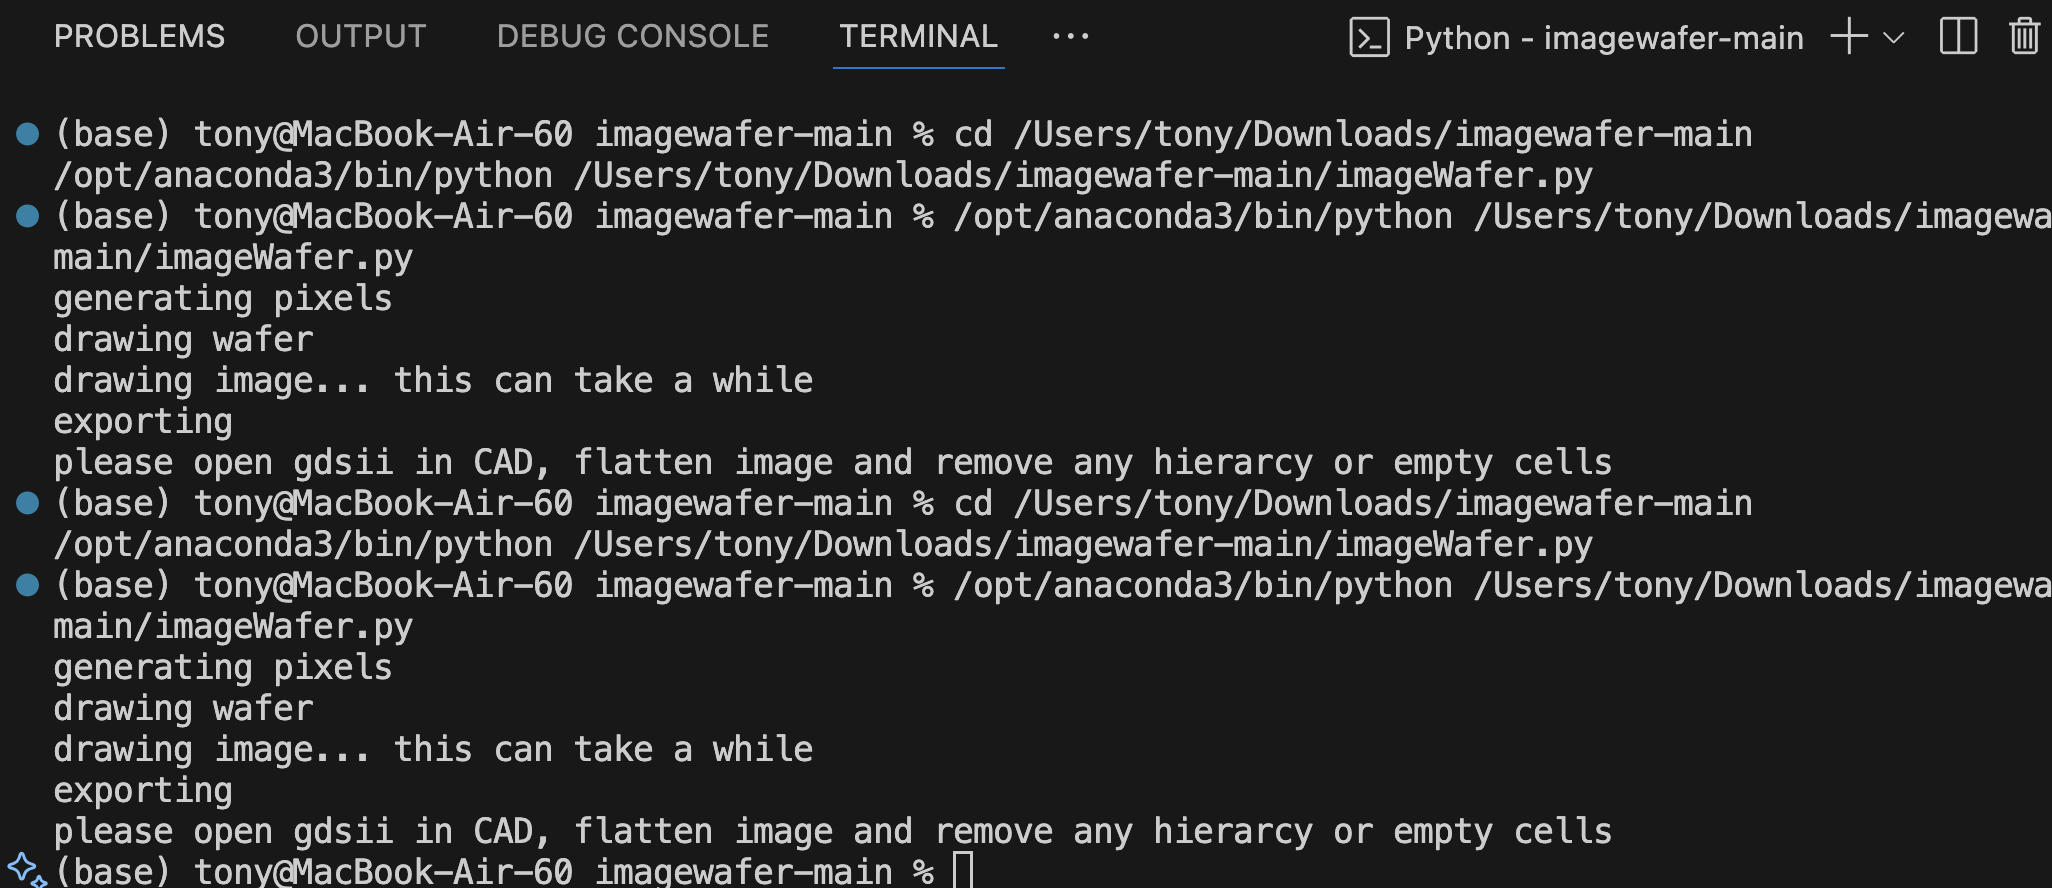Open the panel overflow actions via the ellipsis
Image resolution: width=2052 pixels, height=888 pixels.
tap(1070, 38)
